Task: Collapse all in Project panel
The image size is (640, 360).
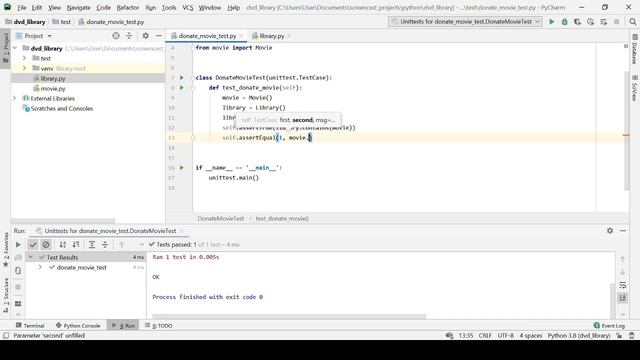Action: pyautogui.click(x=129, y=36)
